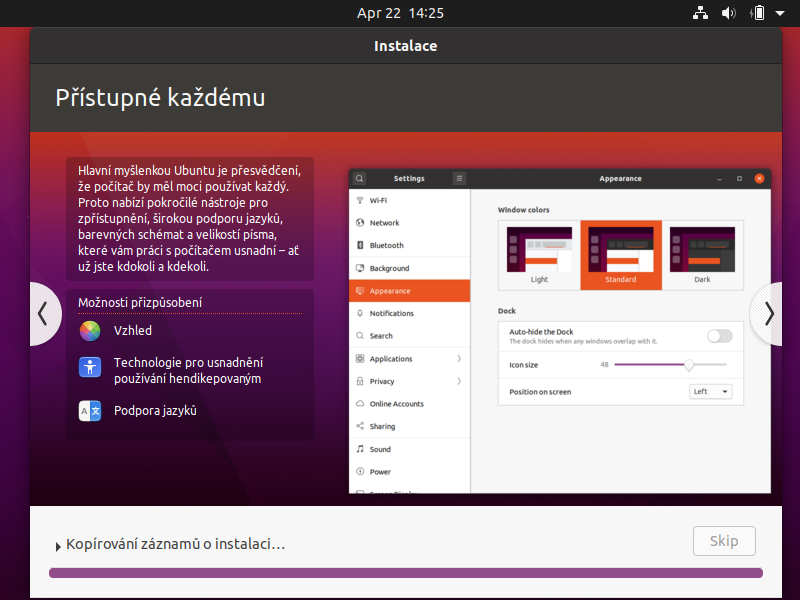800x600 pixels.
Task: Expand the Privacy row chevron
Action: coord(459,381)
